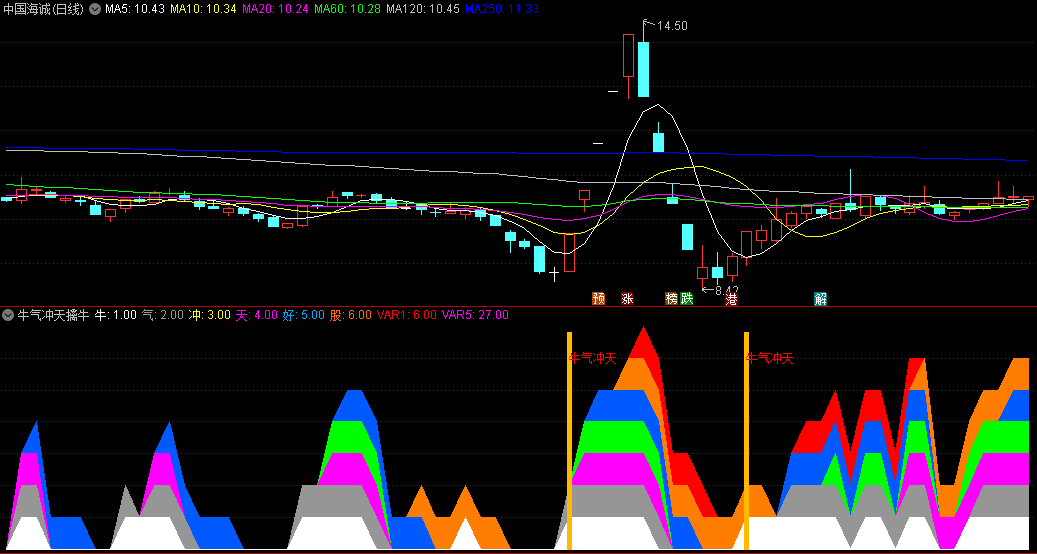This screenshot has width=1037, height=554.
Task: Click the red VAR1: 6.00 value
Action: click(x=407, y=315)
